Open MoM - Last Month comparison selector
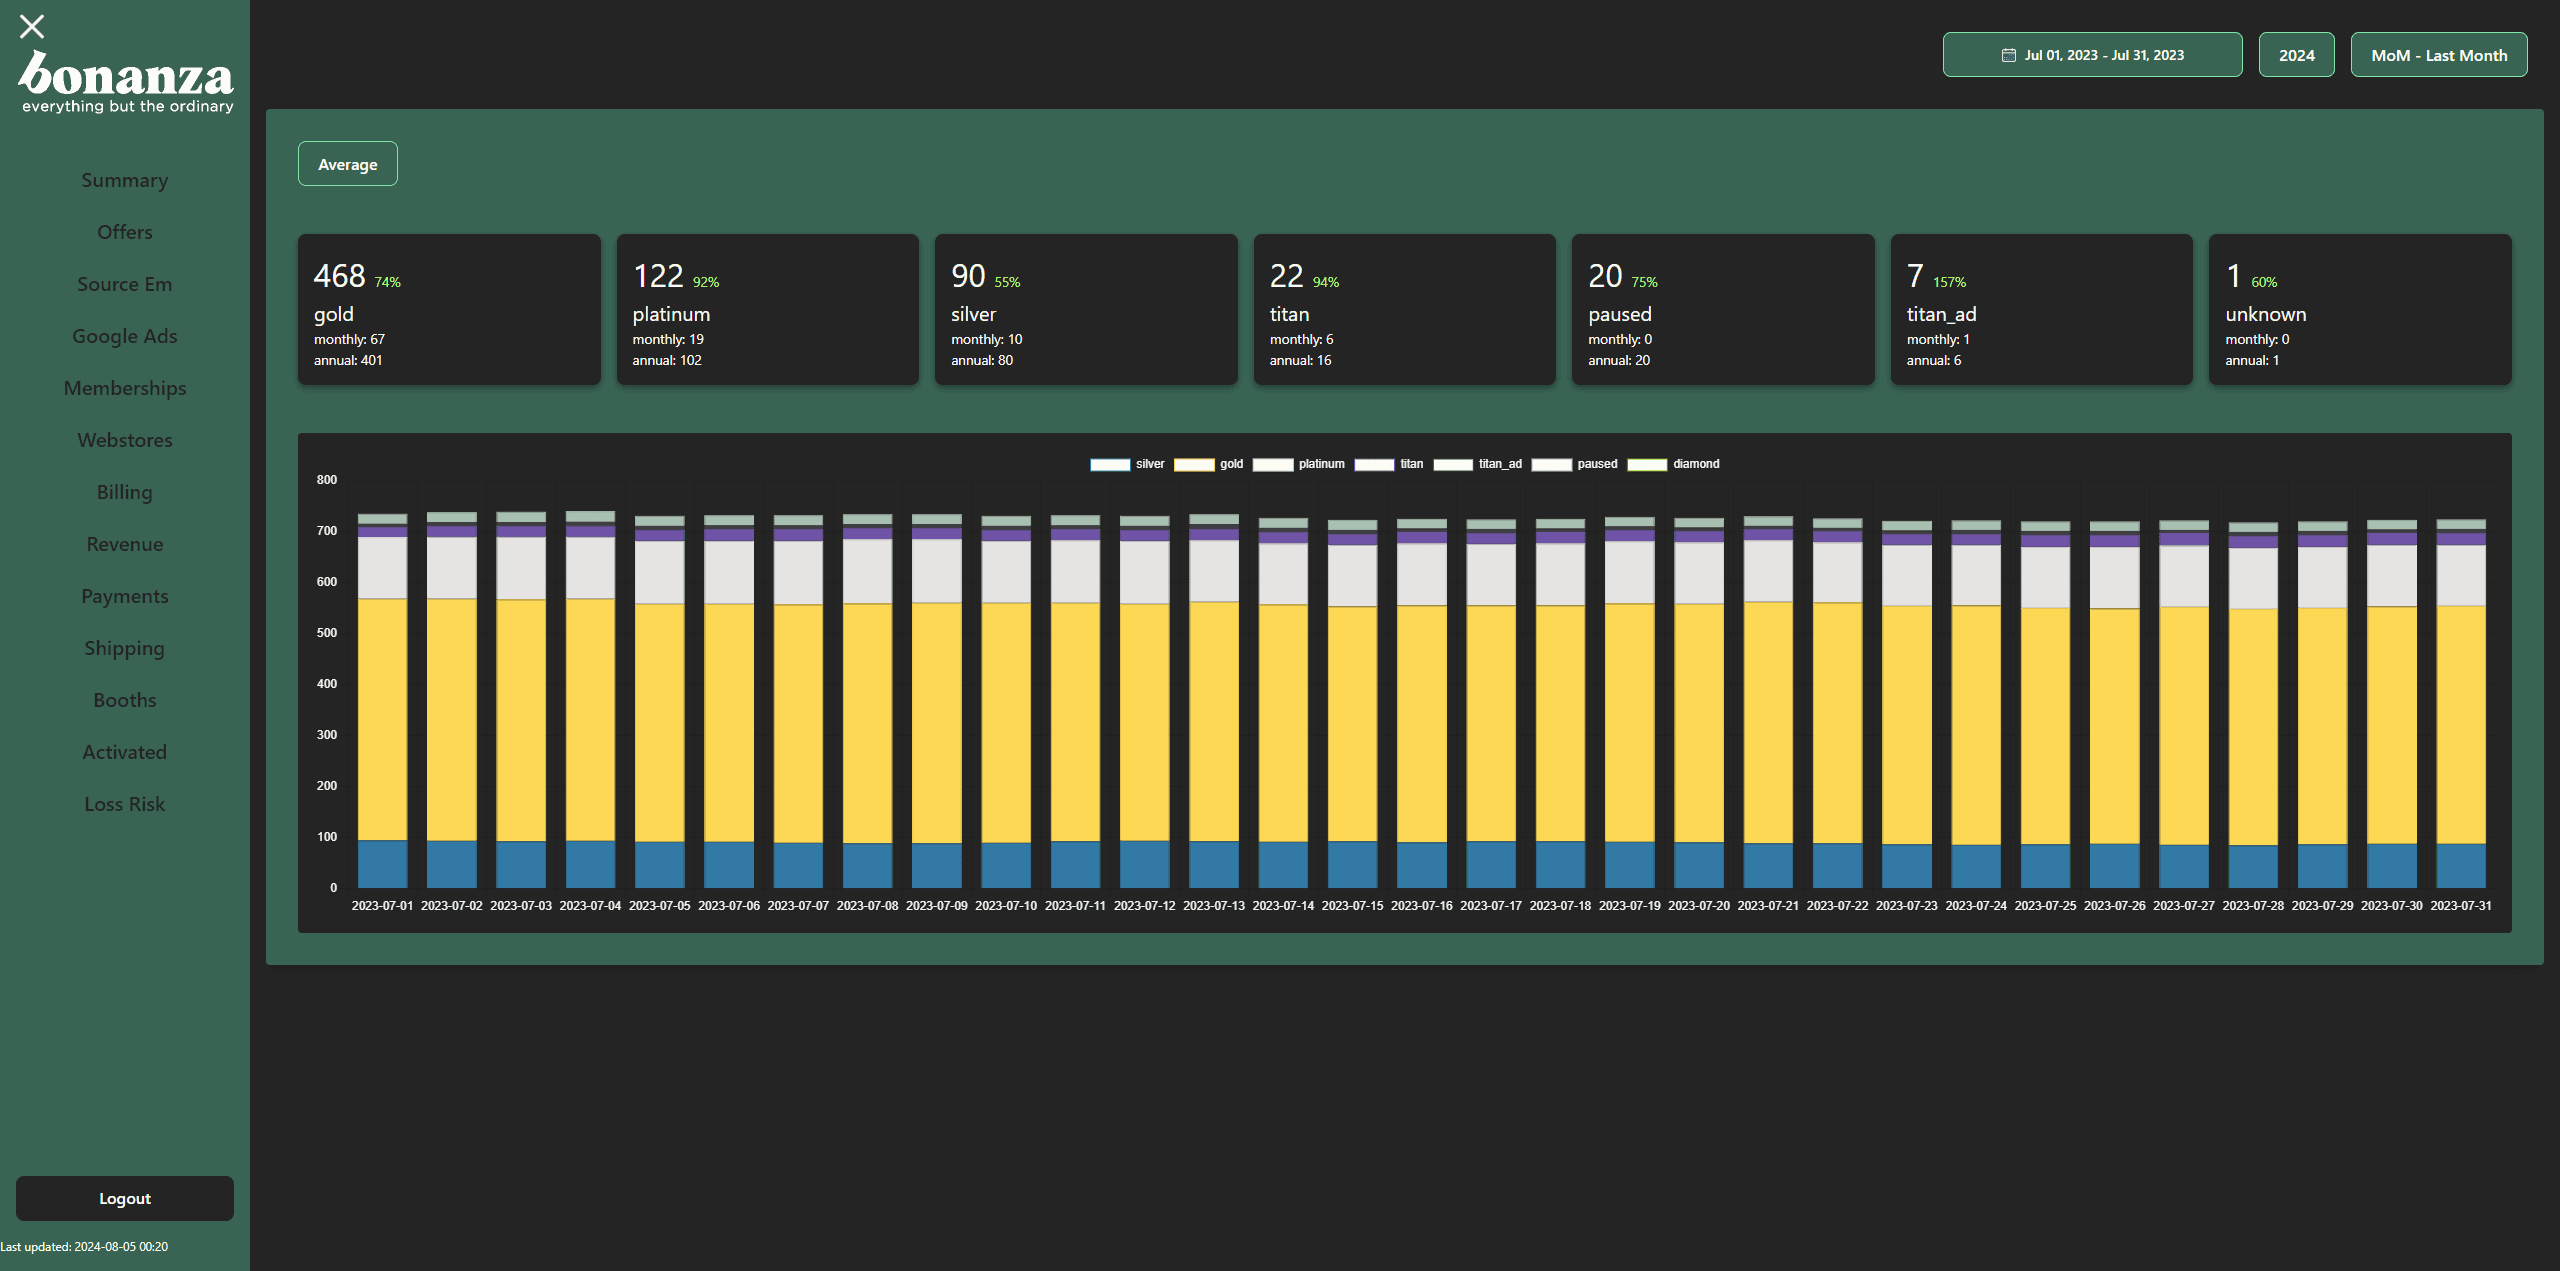 click(2439, 55)
